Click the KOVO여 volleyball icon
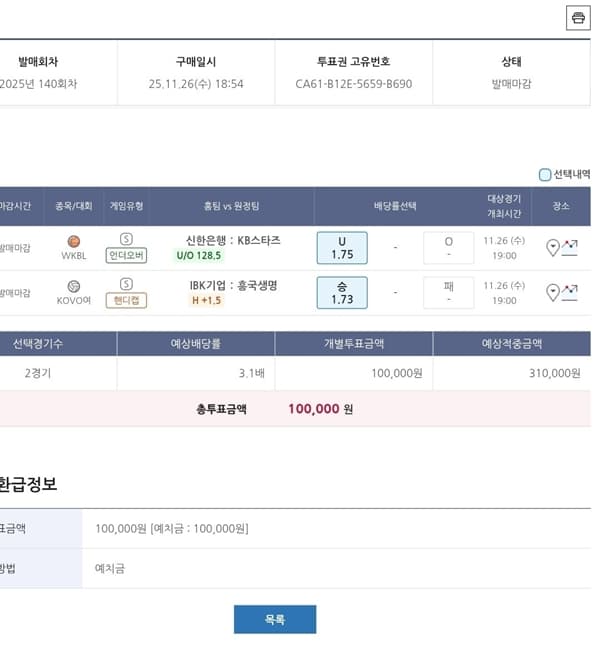 click(74, 286)
